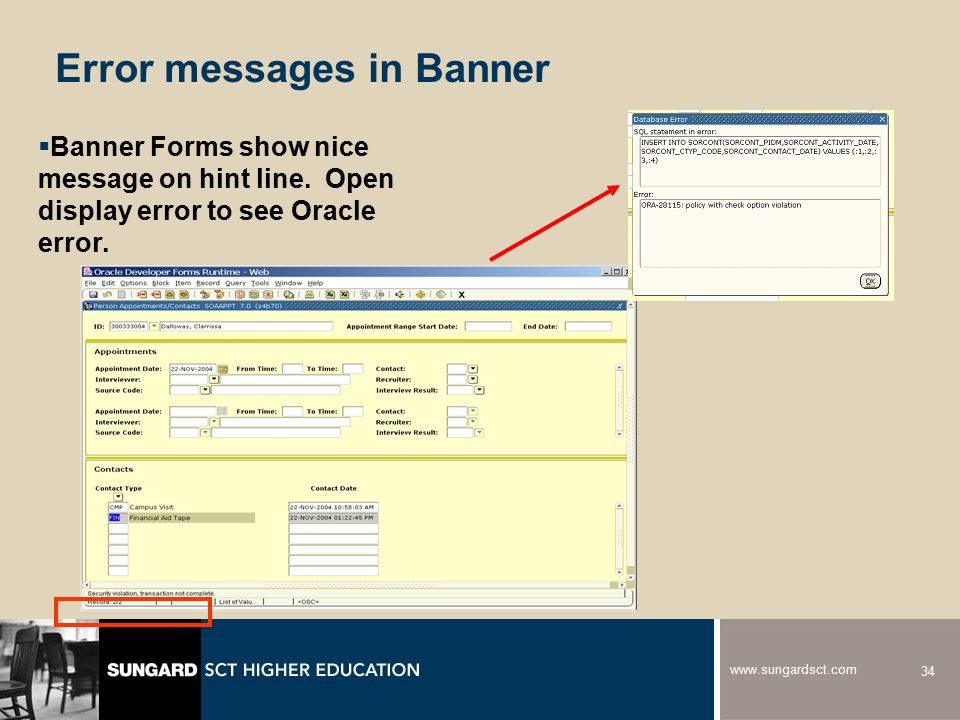Viewport: 960px width, 720px height.
Task: Click the Previous Block toolbar icon
Action: (x=204, y=294)
